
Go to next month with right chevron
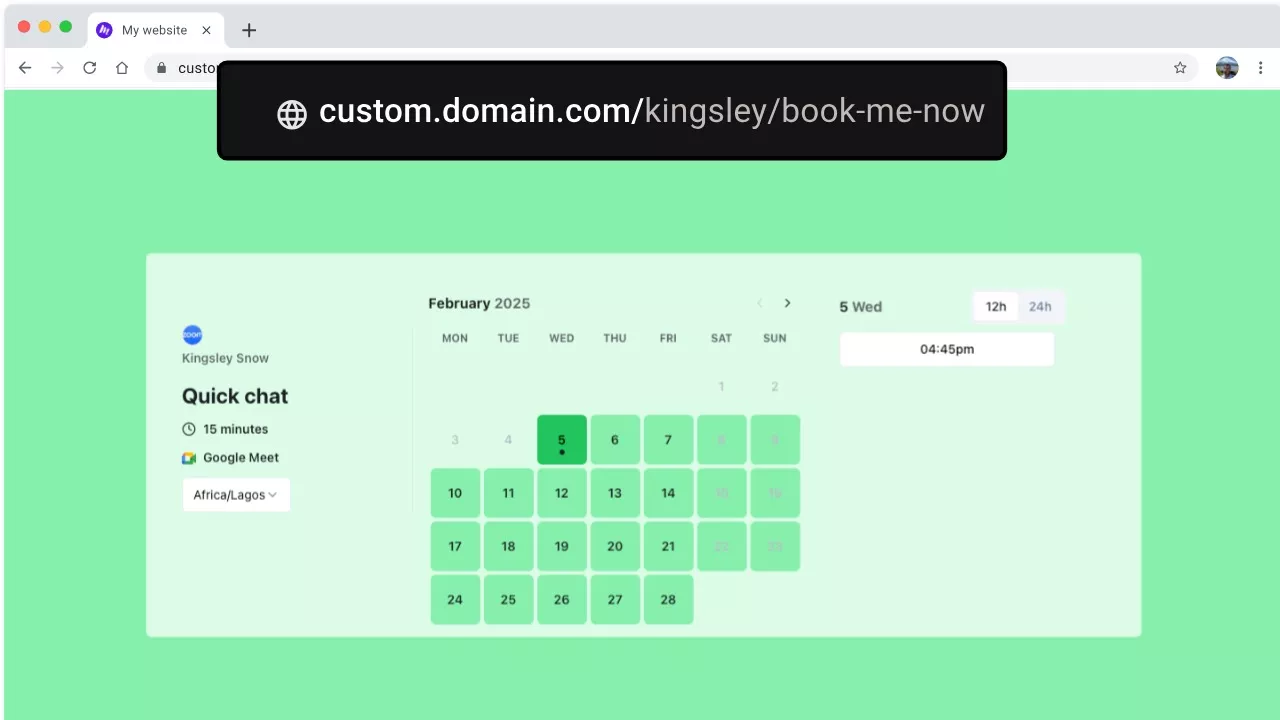[787, 303]
